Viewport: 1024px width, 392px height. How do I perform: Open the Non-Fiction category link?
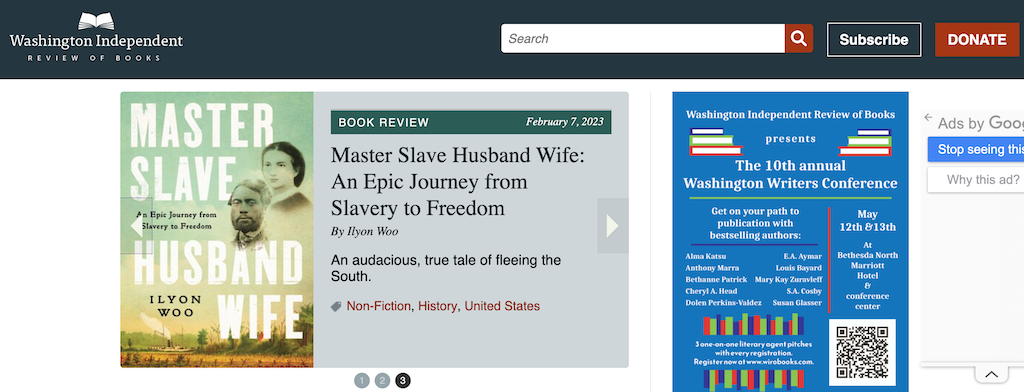click(x=379, y=306)
